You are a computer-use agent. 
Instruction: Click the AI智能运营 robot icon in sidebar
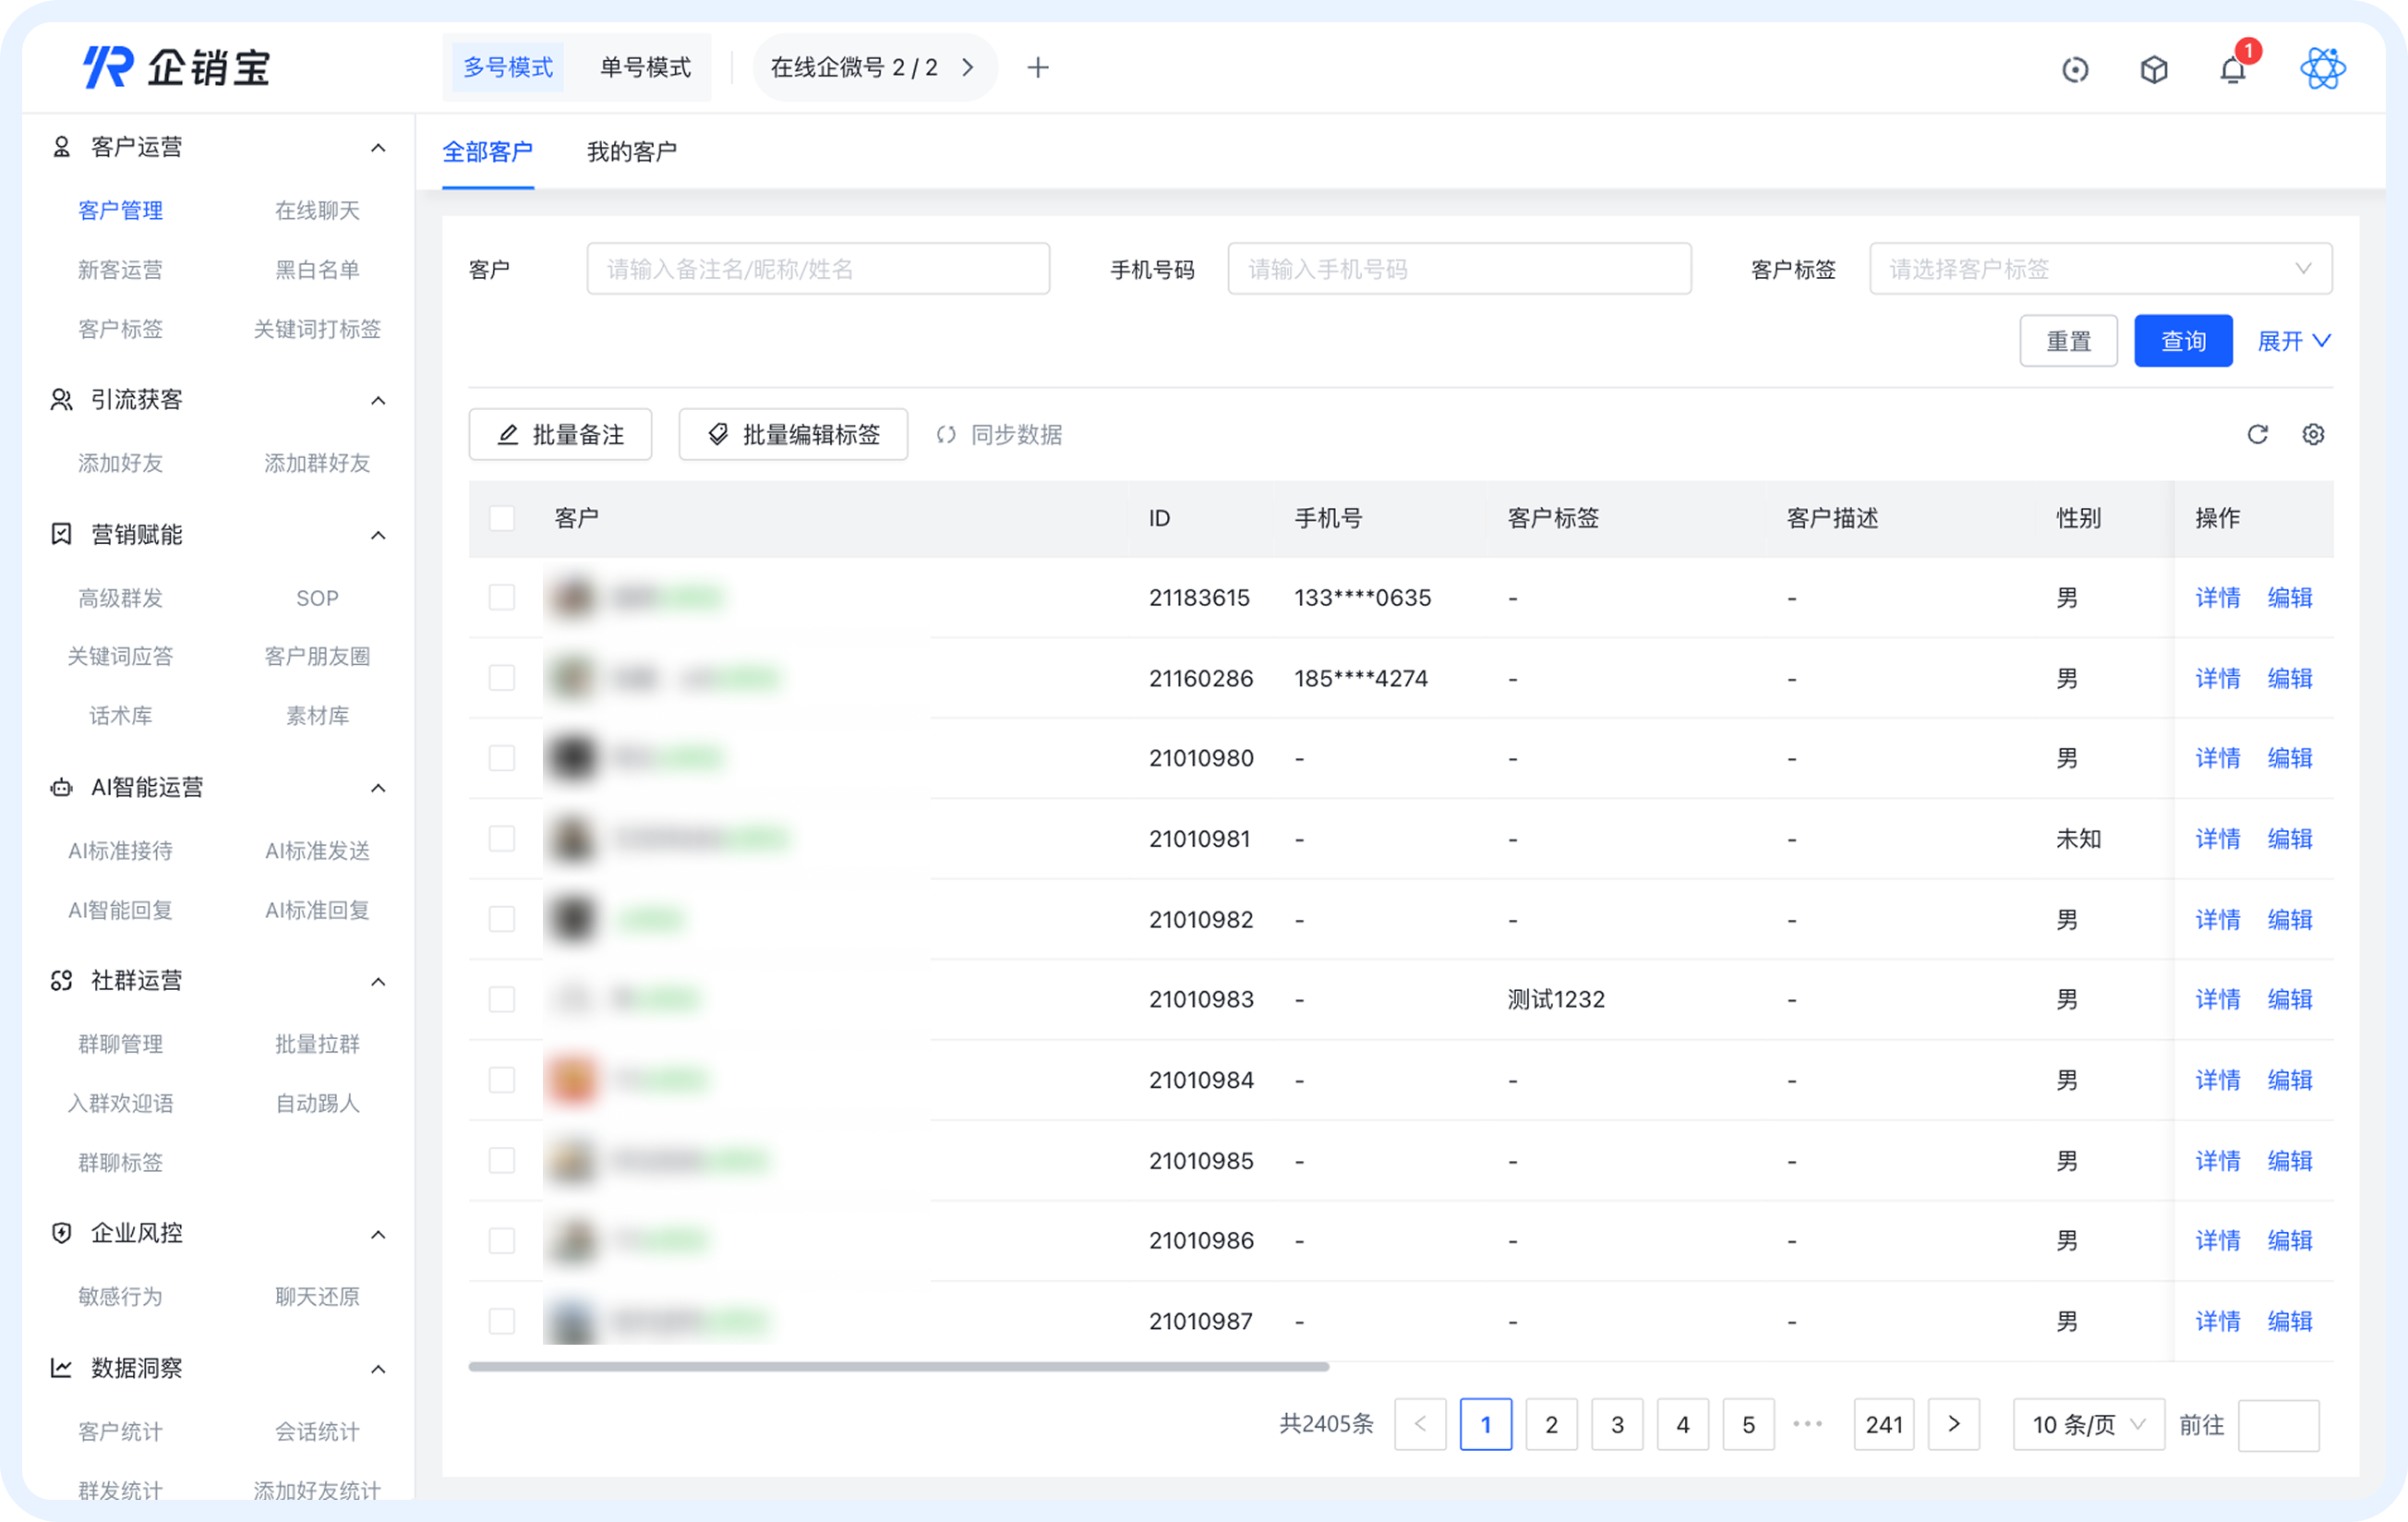coord(60,787)
